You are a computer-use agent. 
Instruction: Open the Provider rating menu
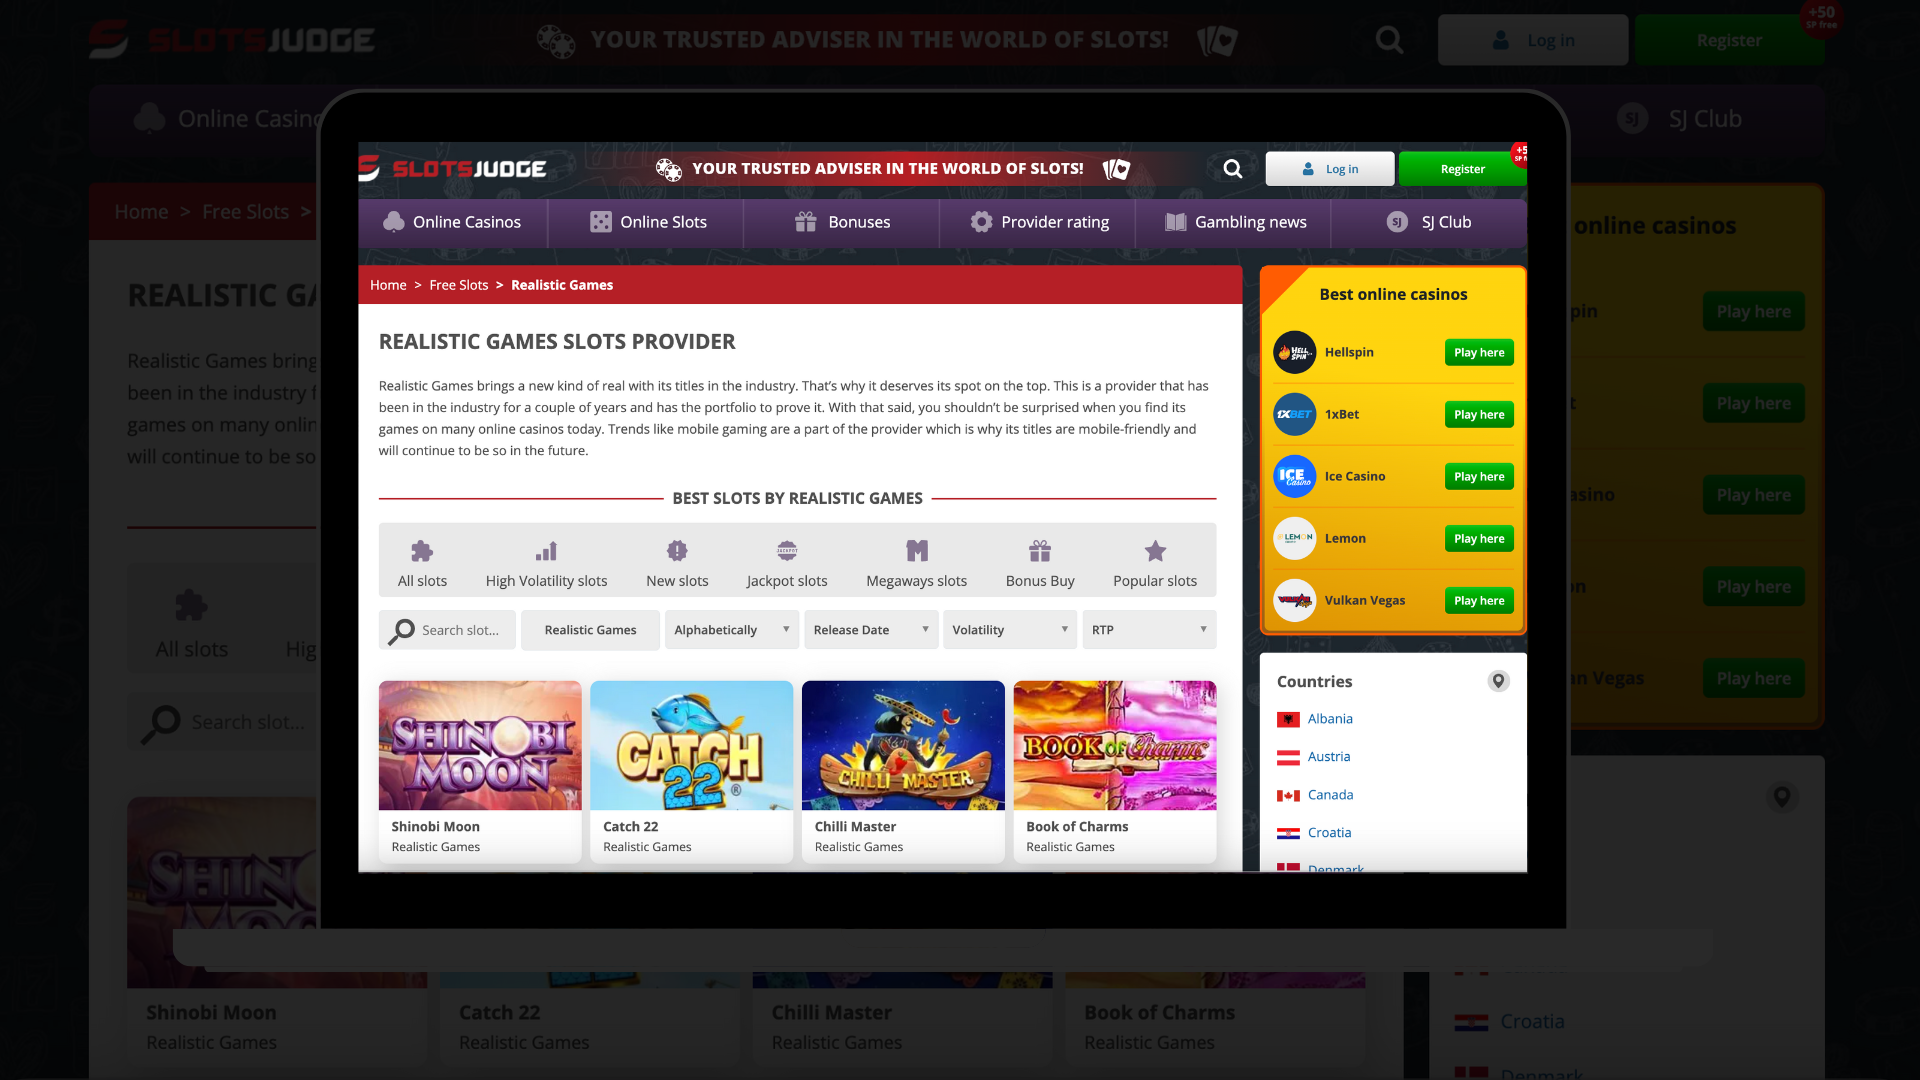(x=1039, y=222)
